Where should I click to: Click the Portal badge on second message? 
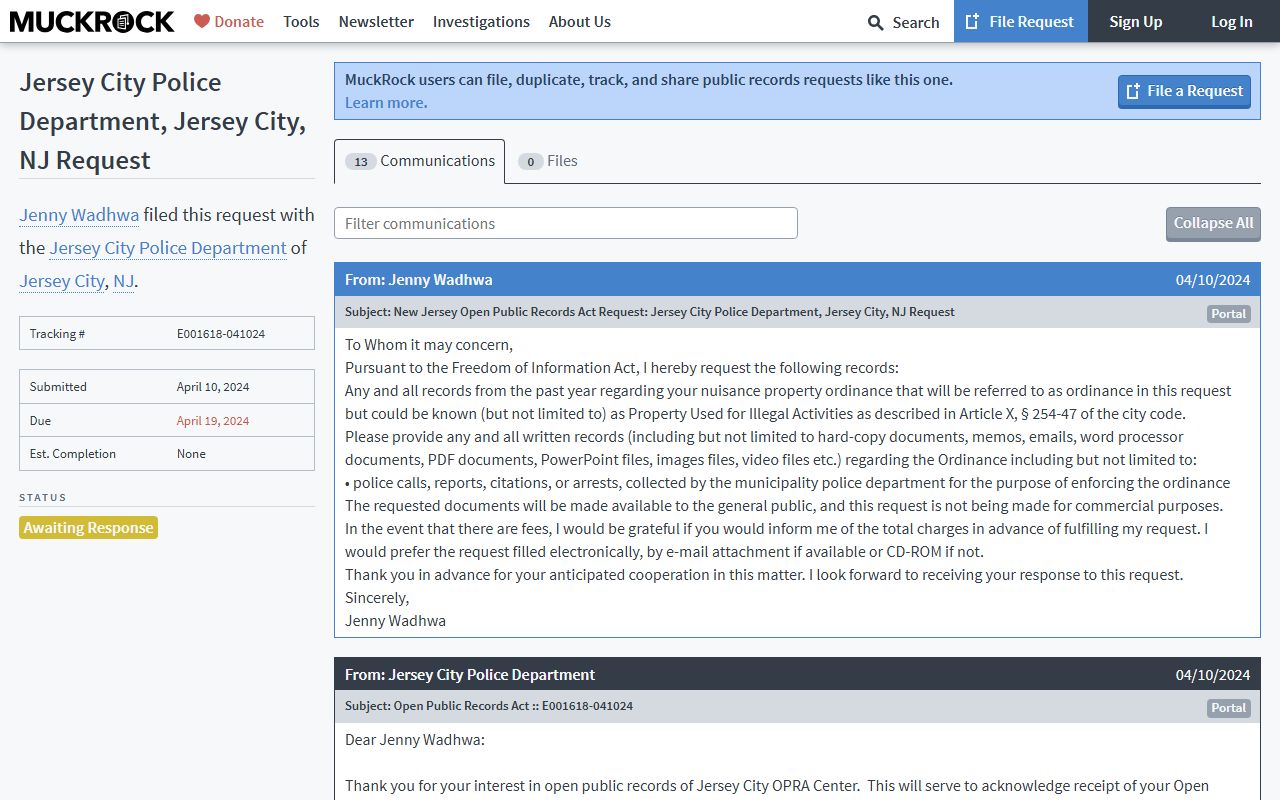[x=1228, y=707]
